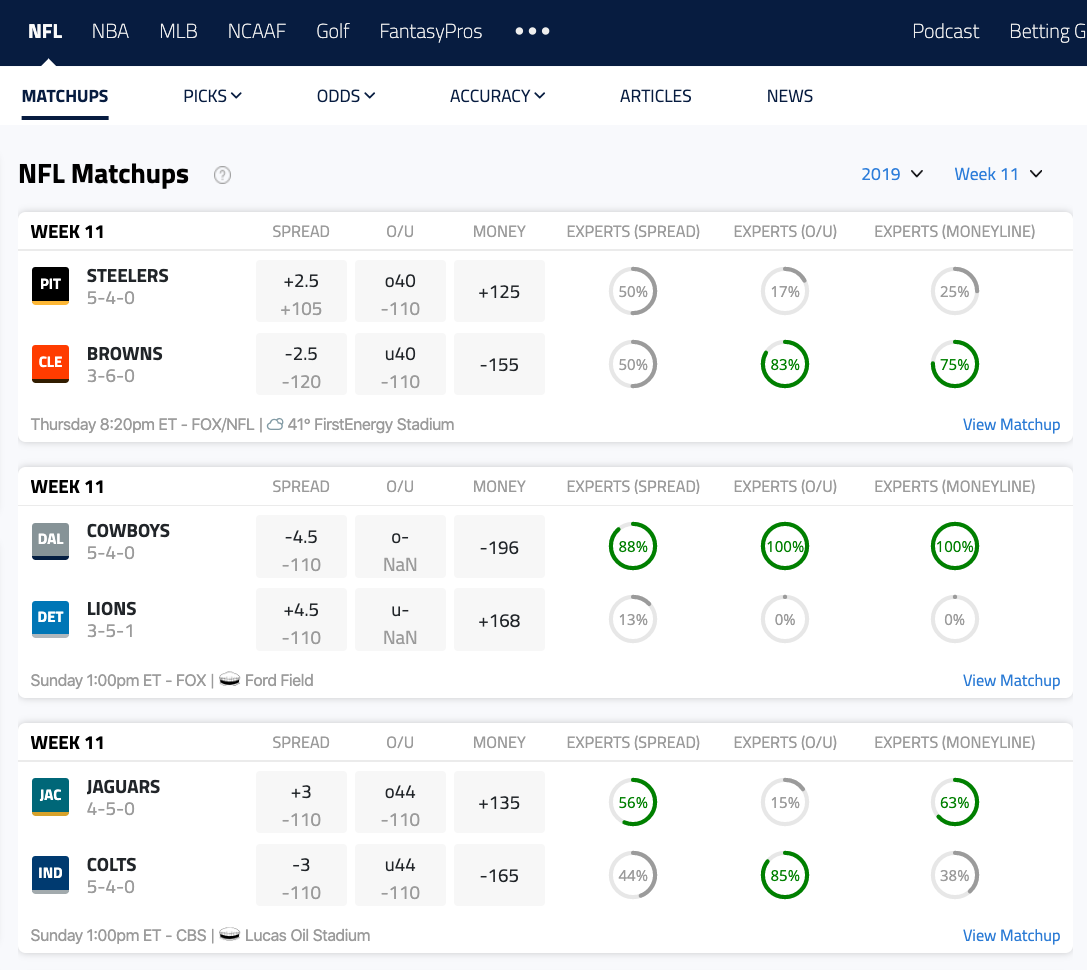Open FantasyPros link in navigation
Viewport: 1087px width, 970px height.
[431, 31]
